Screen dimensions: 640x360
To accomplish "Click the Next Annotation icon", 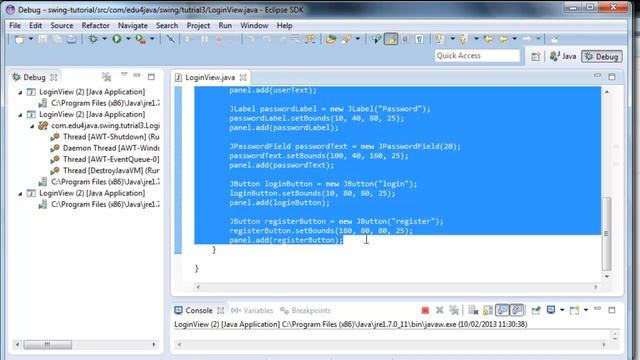I will [x=439, y=39].
